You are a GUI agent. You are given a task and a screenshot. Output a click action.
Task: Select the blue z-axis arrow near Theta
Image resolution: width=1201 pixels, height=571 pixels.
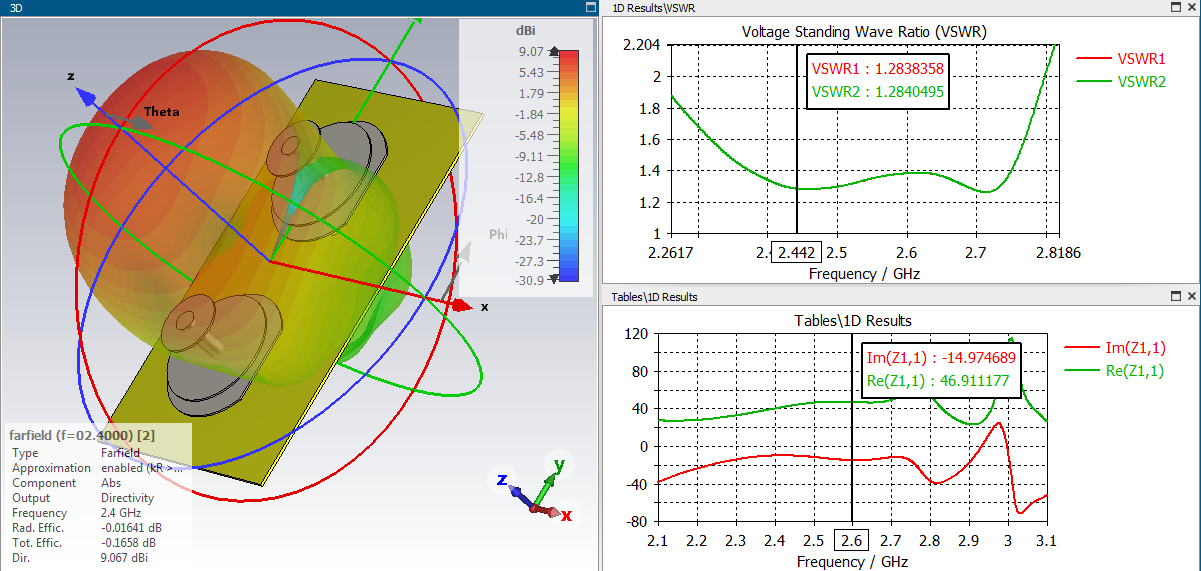coord(87,97)
